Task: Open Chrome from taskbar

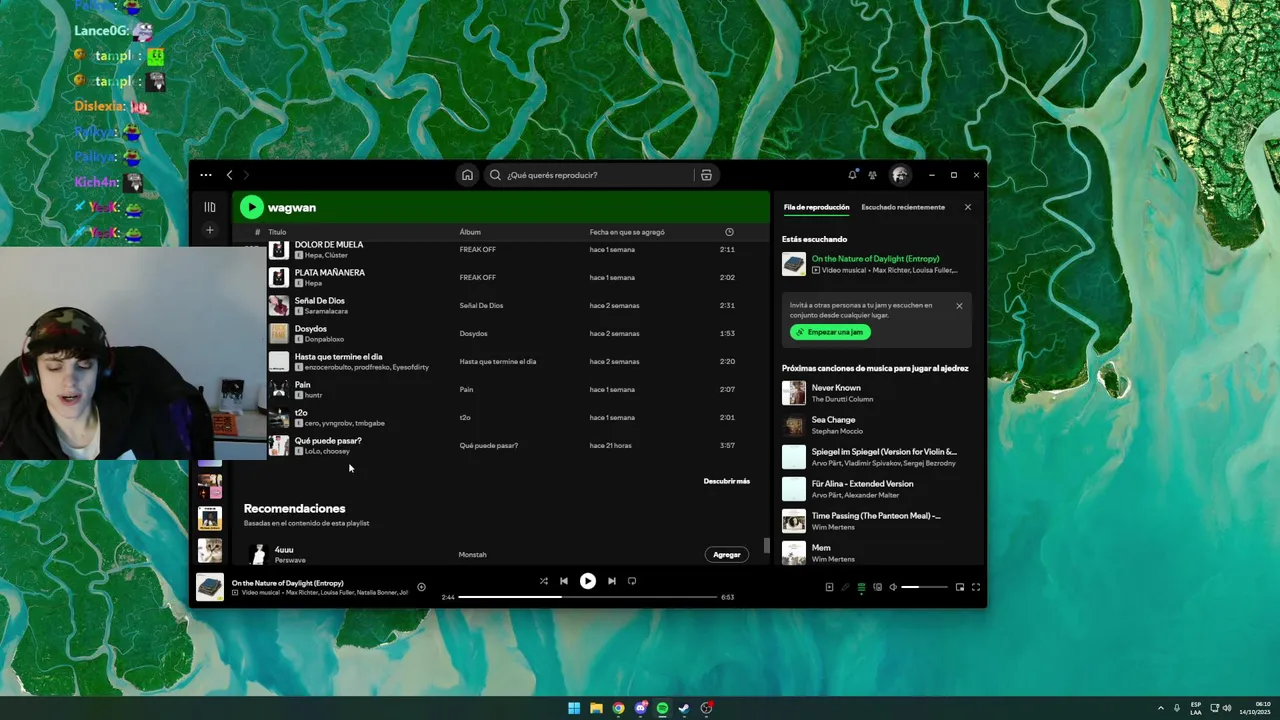Action: [x=618, y=708]
